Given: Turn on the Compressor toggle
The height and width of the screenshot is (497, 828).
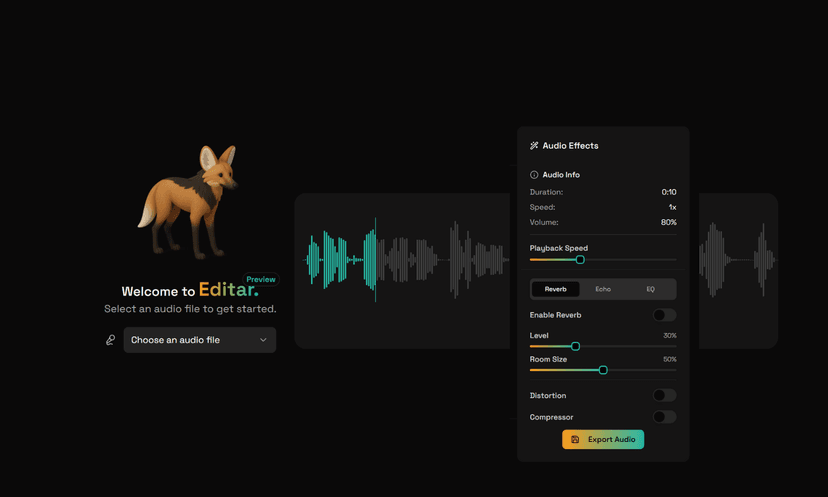Looking at the screenshot, I should tap(664, 417).
